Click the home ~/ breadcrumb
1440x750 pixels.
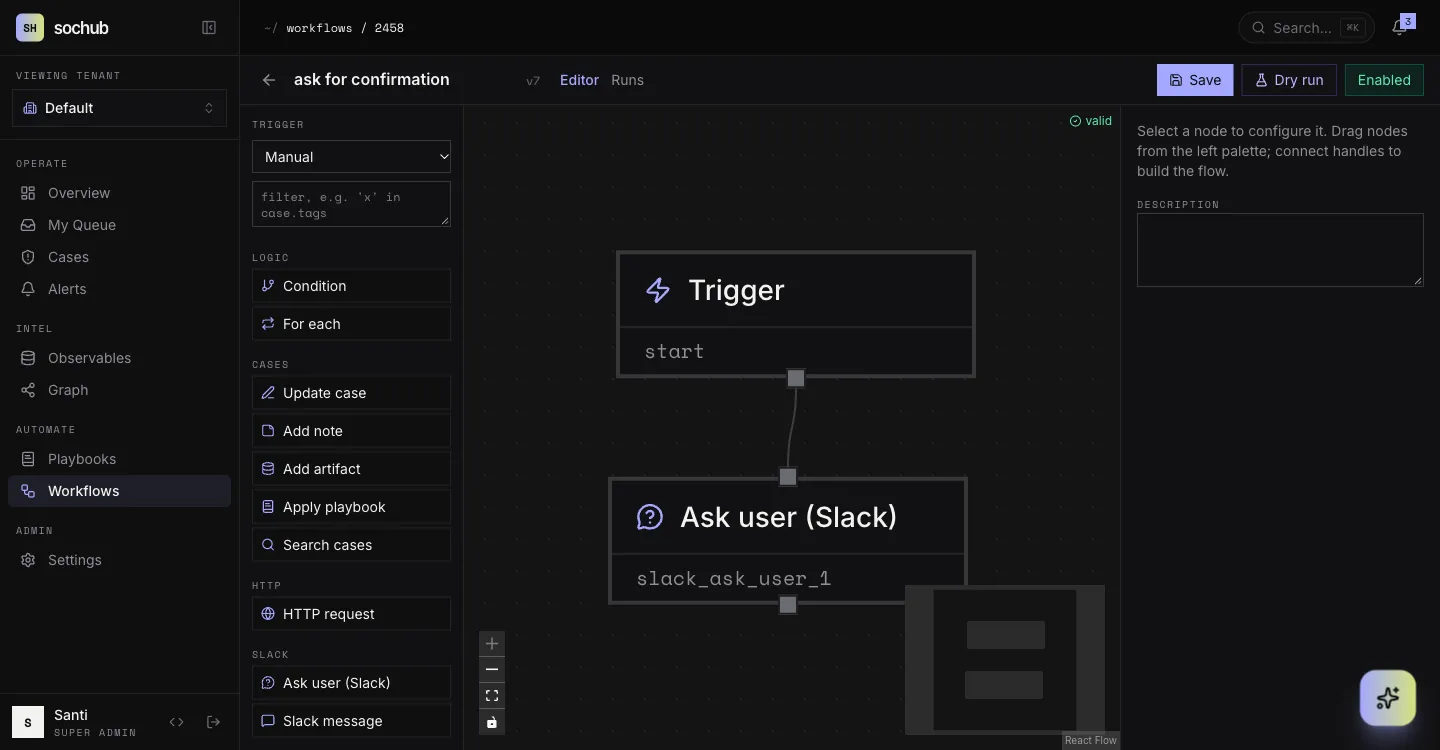(270, 28)
